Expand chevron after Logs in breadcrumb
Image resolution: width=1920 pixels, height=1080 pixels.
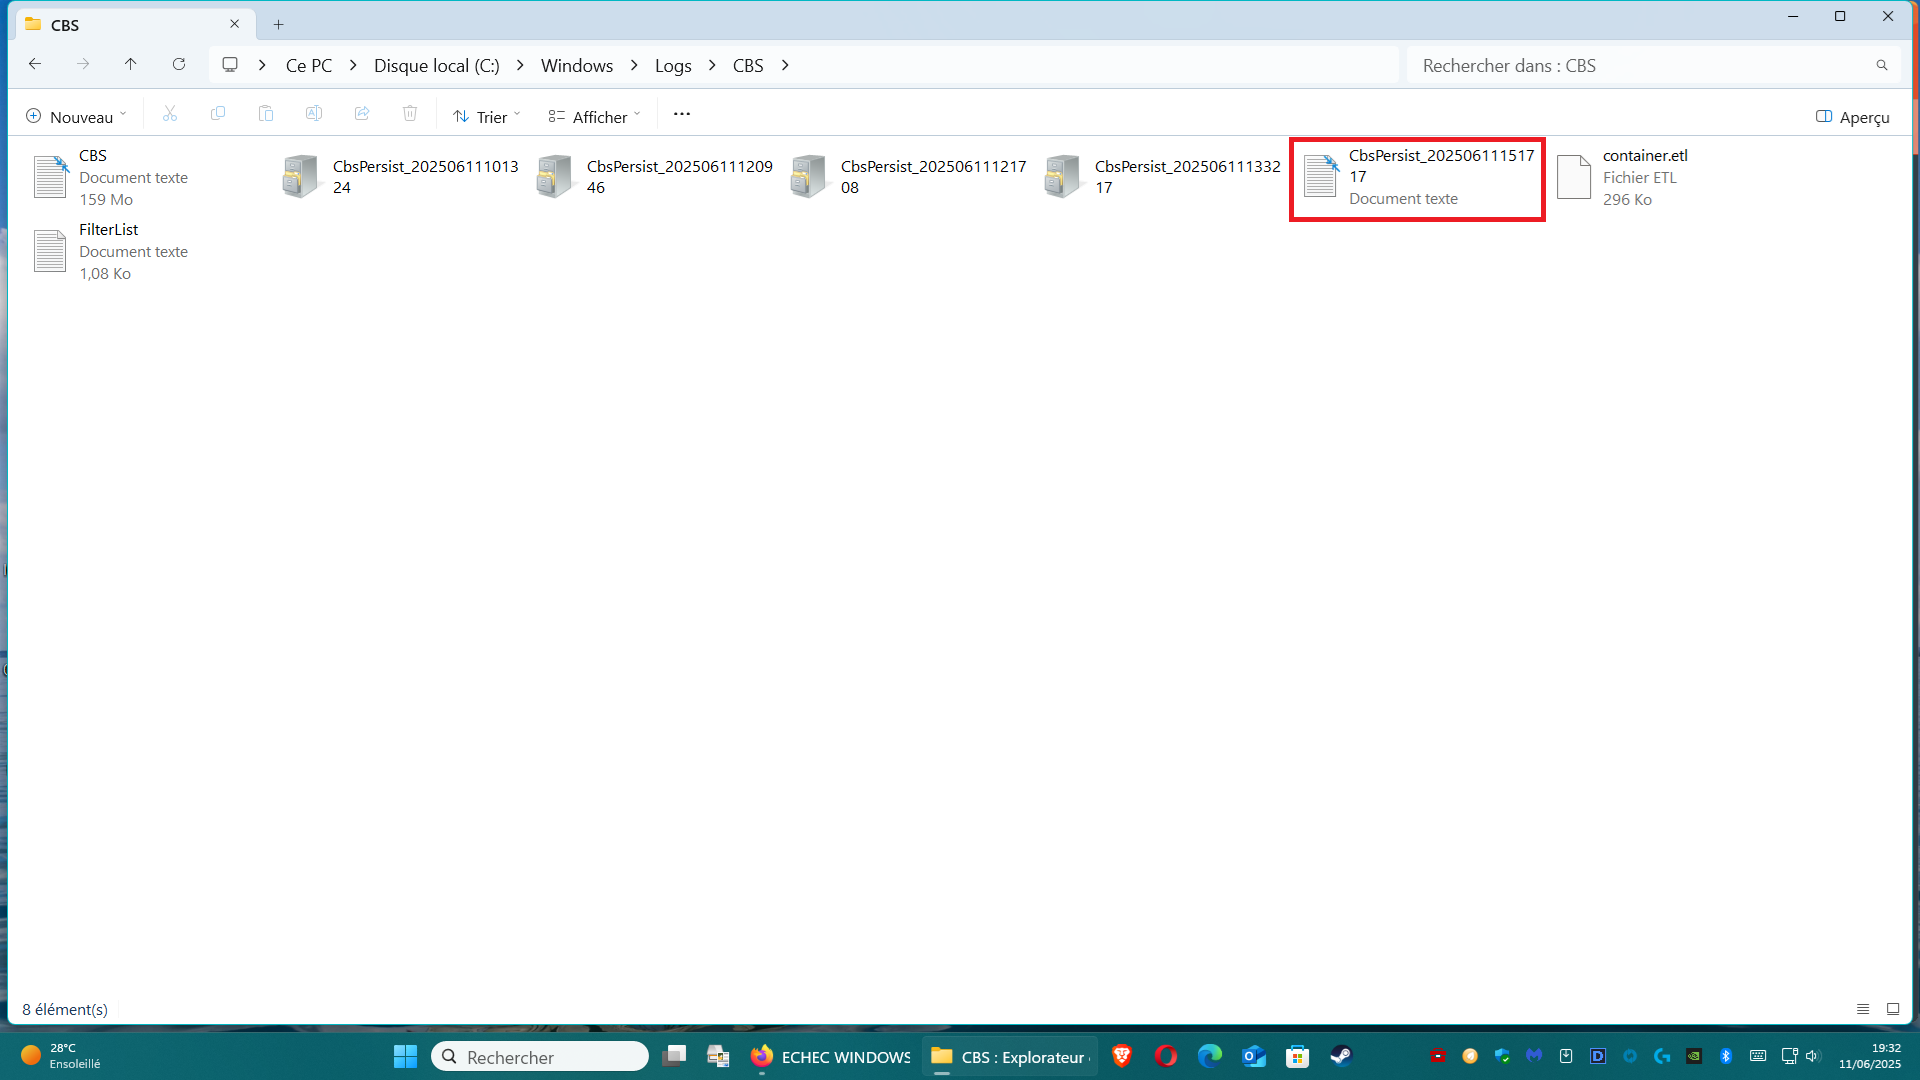coord(712,65)
